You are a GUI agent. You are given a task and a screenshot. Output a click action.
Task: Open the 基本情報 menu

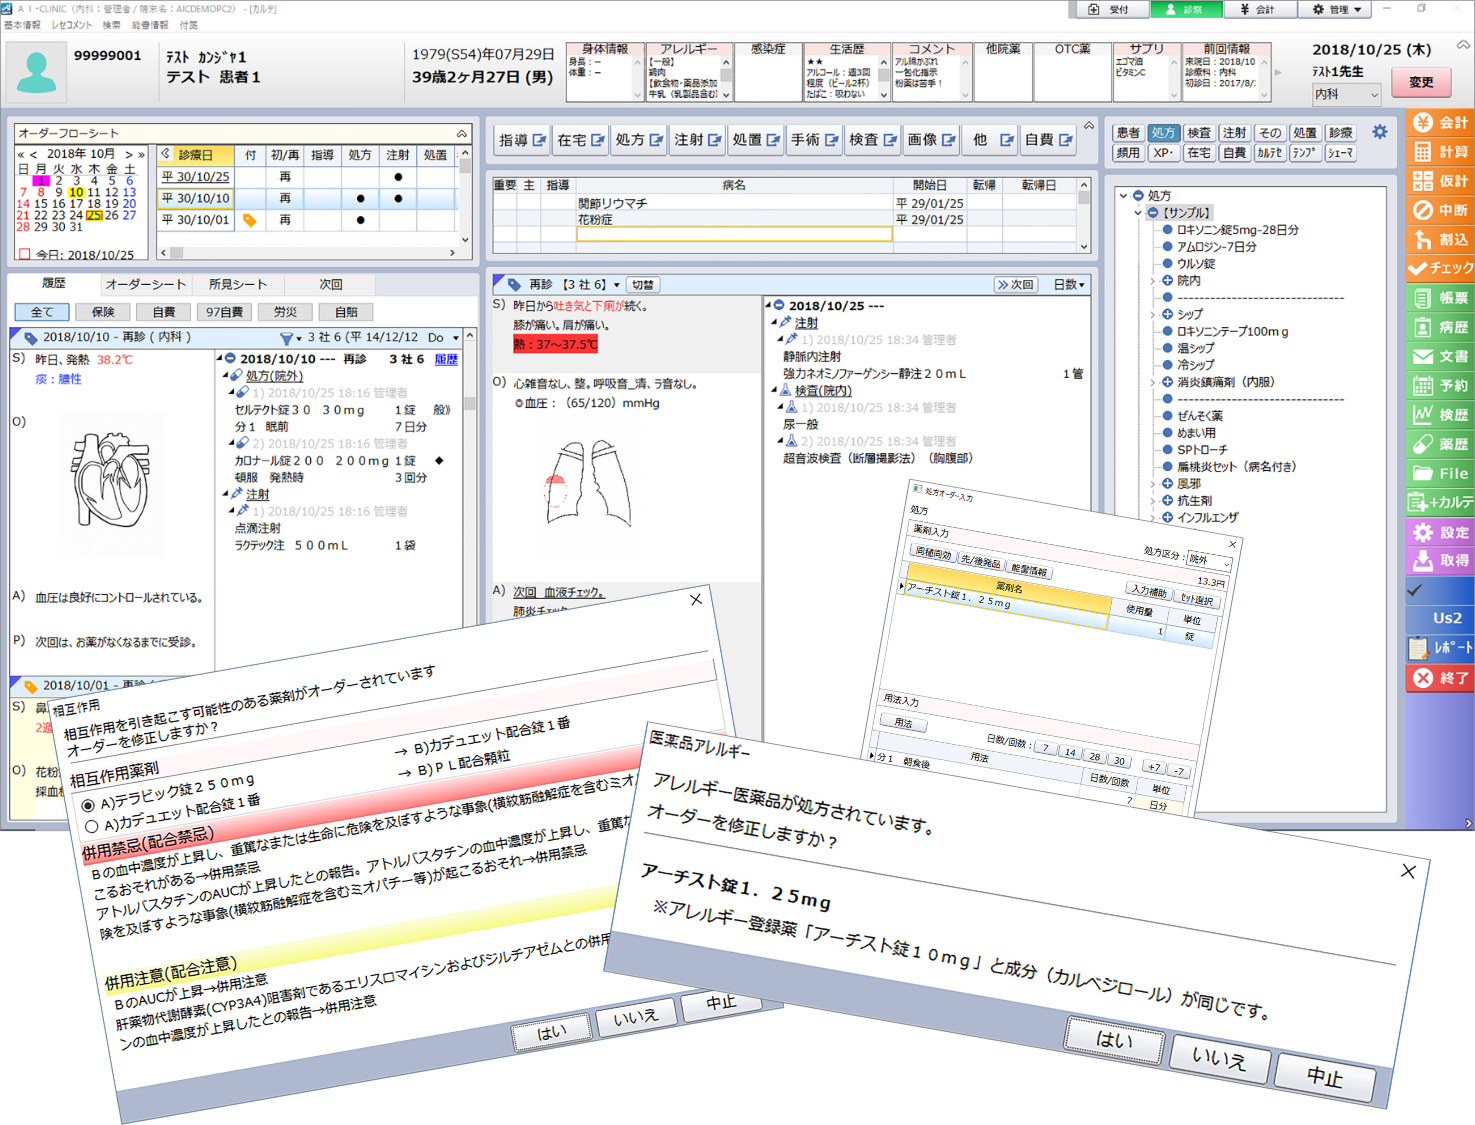(22, 25)
